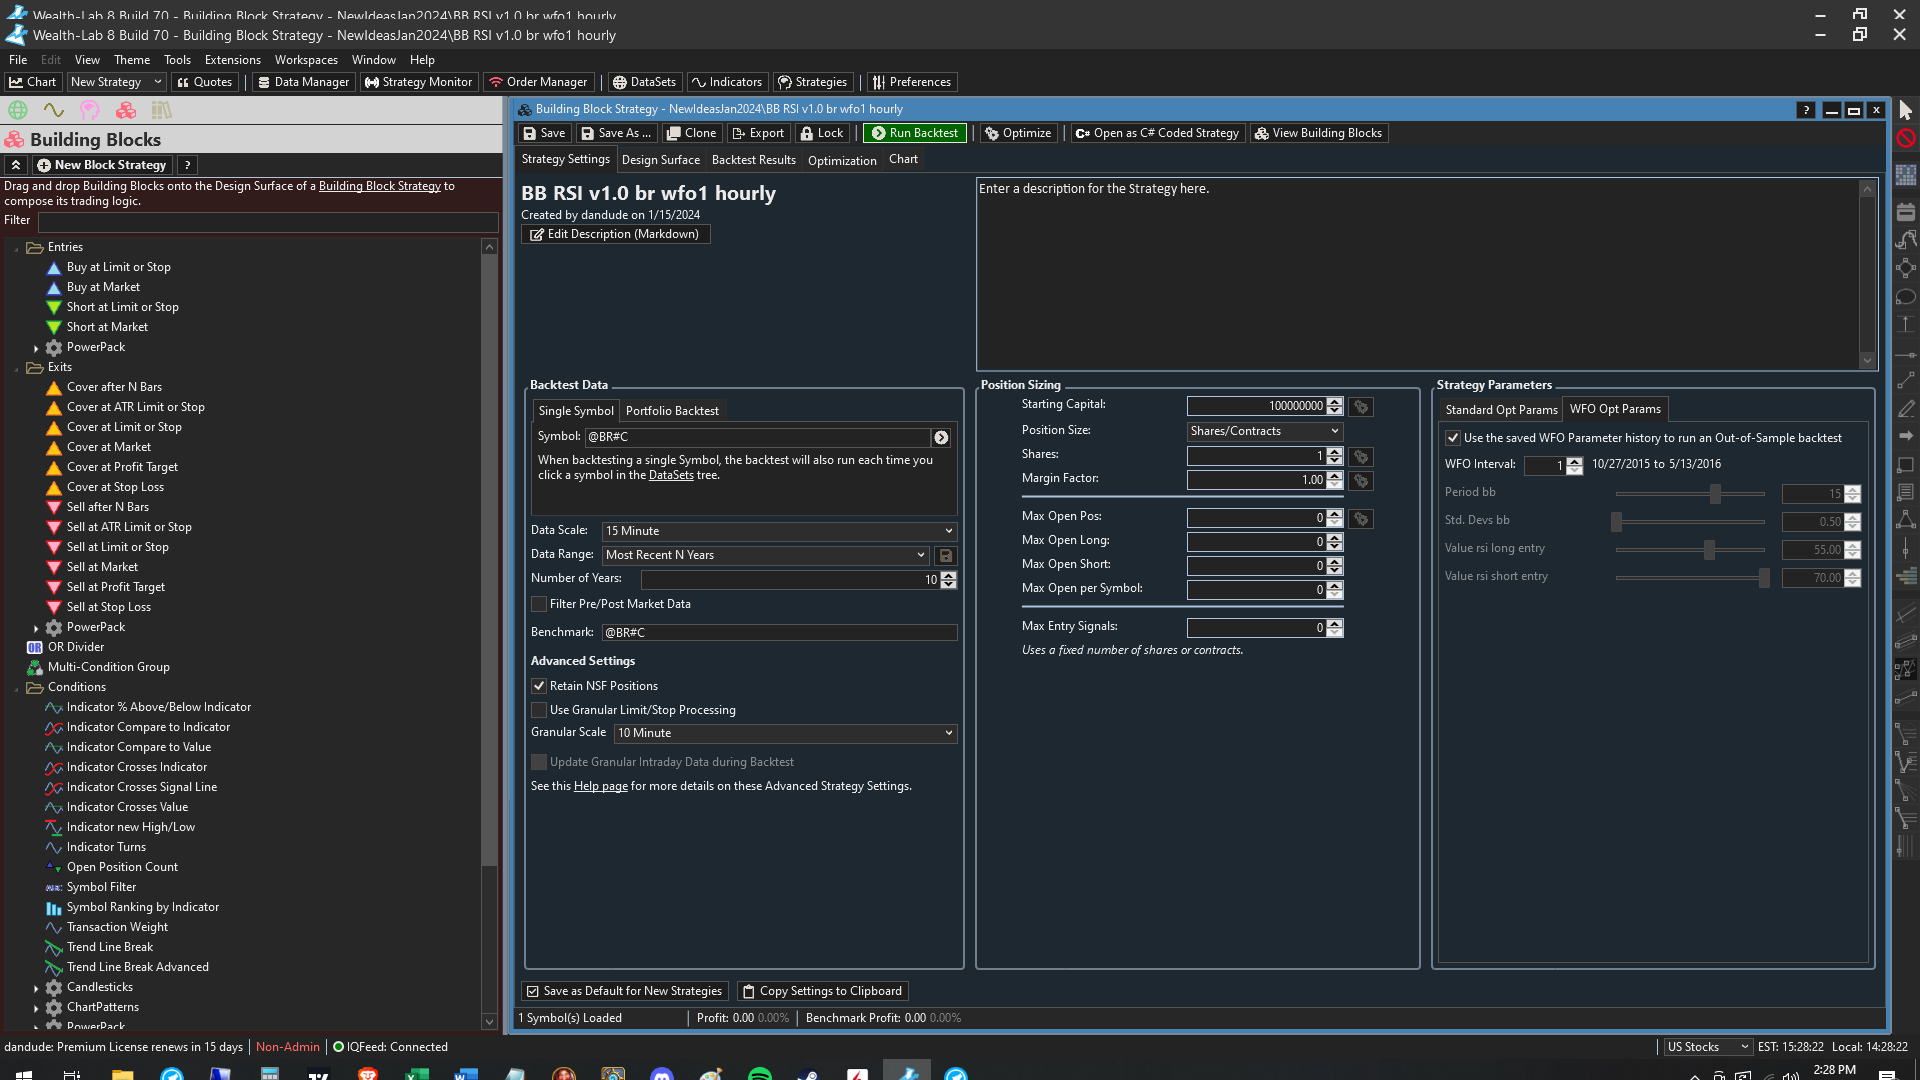
Task: Switch to the Backtest Results tab
Action: 753,160
